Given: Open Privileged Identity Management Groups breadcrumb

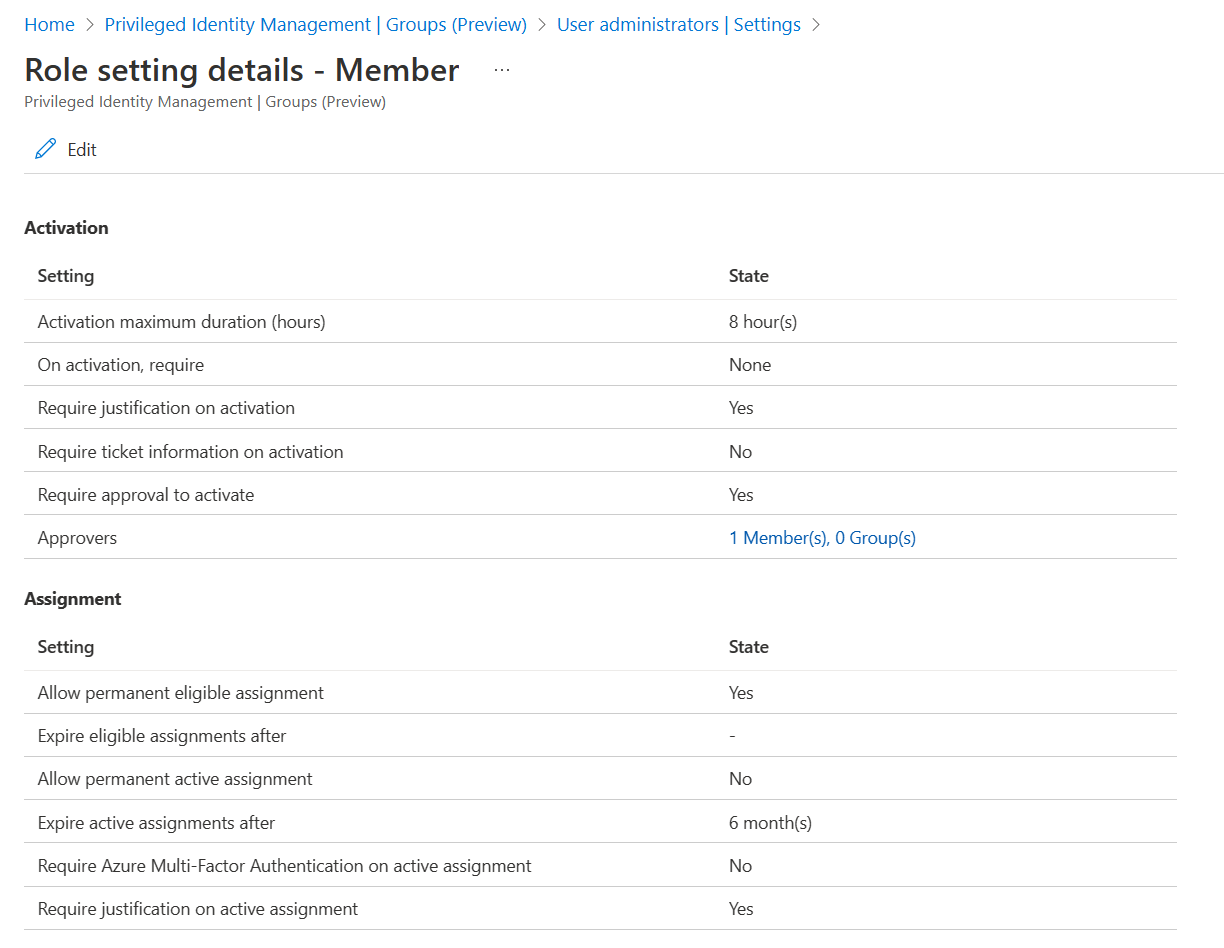Looking at the screenshot, I should (315, 25).
